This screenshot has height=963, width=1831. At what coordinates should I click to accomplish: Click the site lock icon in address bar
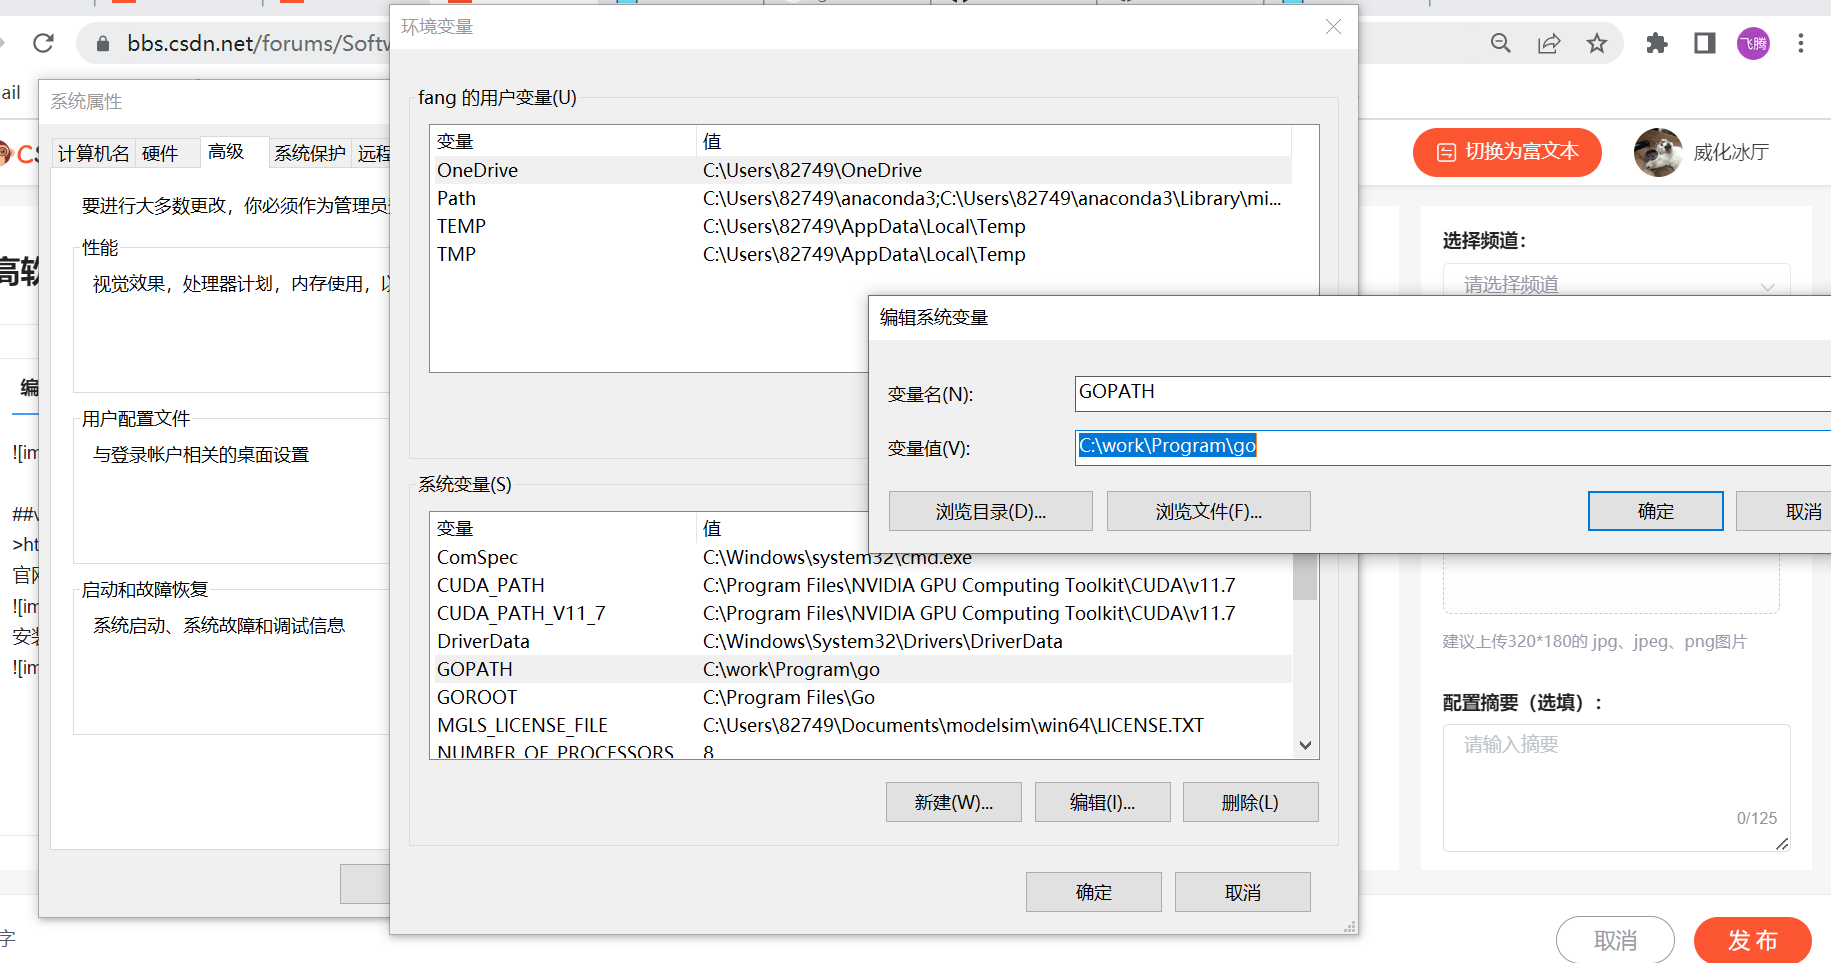[x=102, y=43]
